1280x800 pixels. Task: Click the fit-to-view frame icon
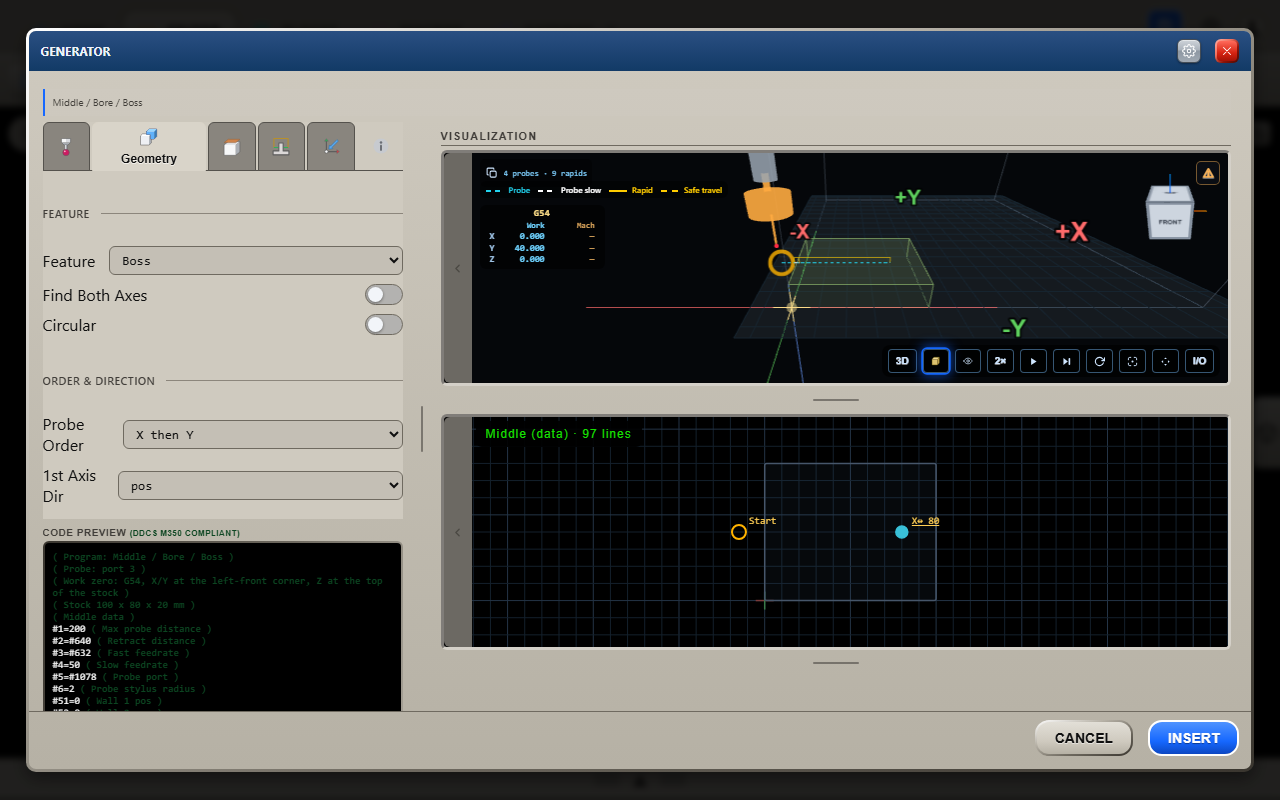click(1132, 361)
